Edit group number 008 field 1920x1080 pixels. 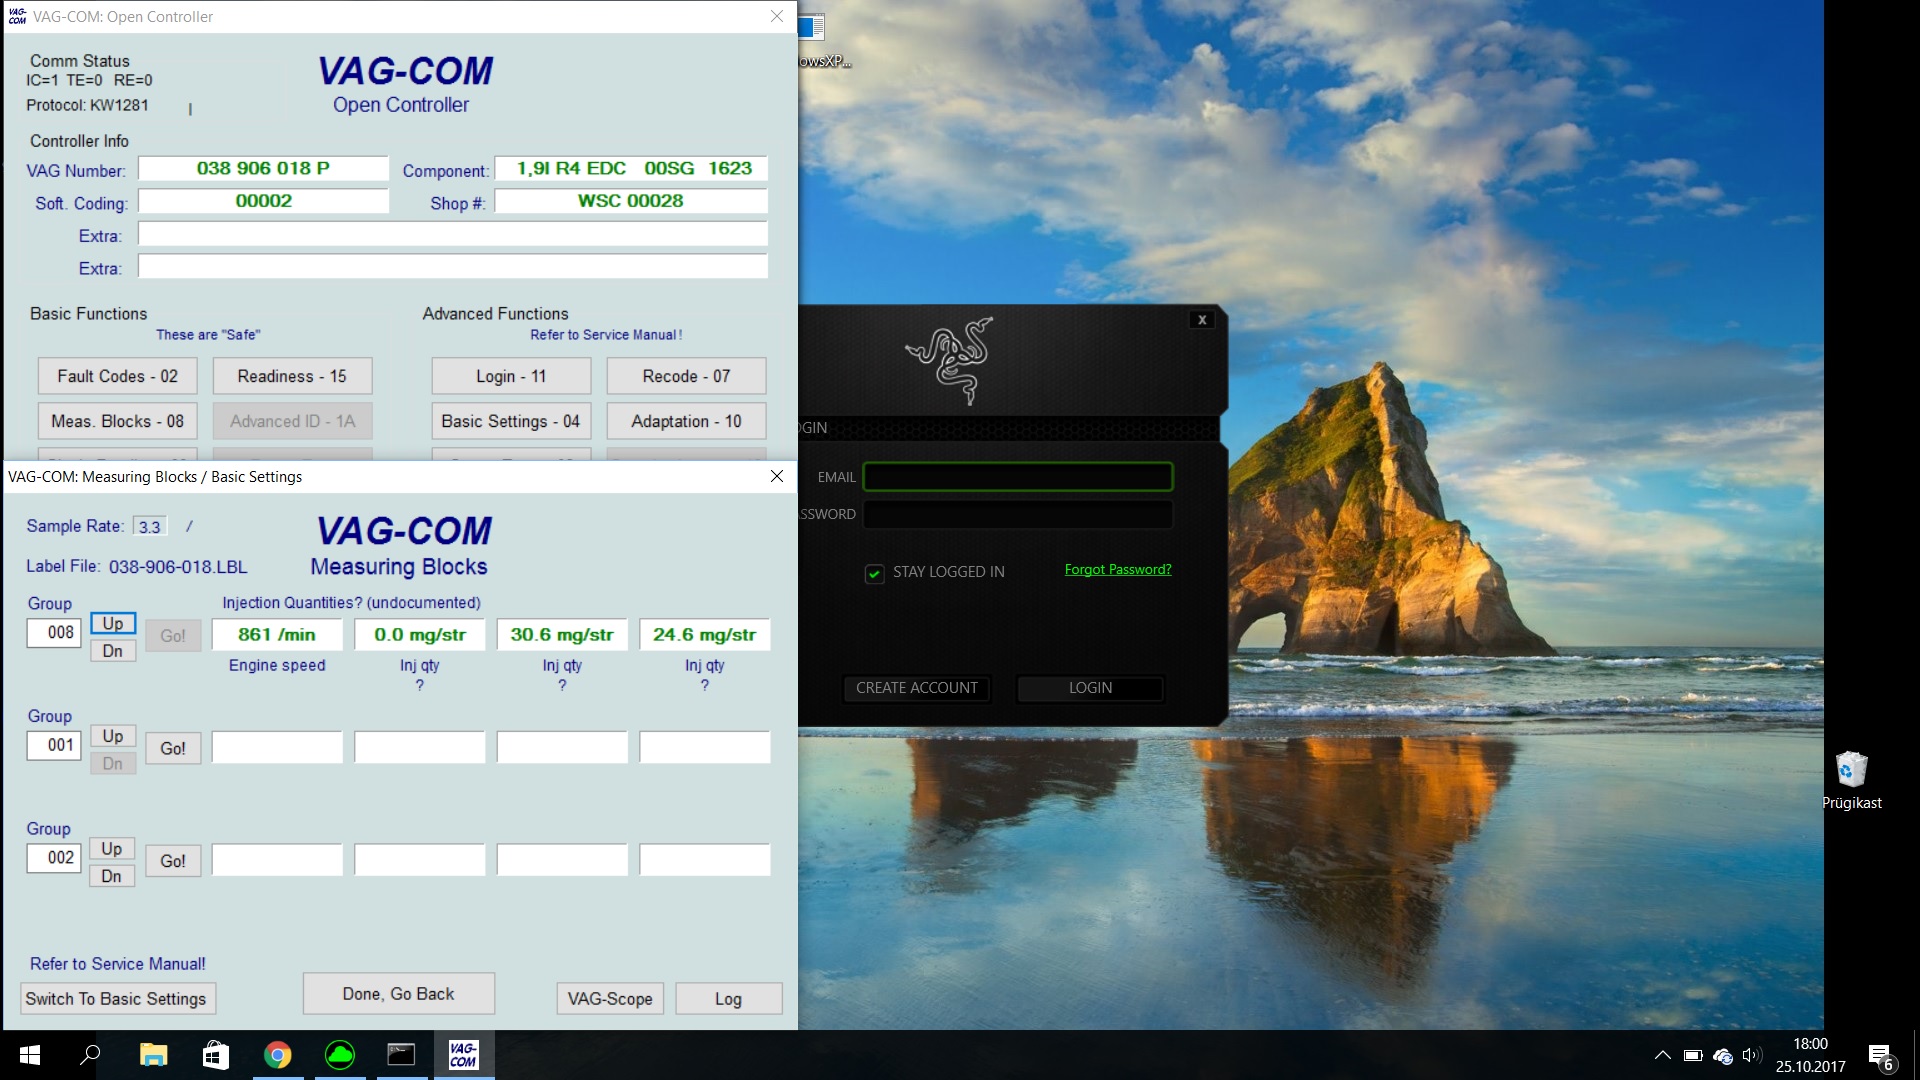[54, 632]
